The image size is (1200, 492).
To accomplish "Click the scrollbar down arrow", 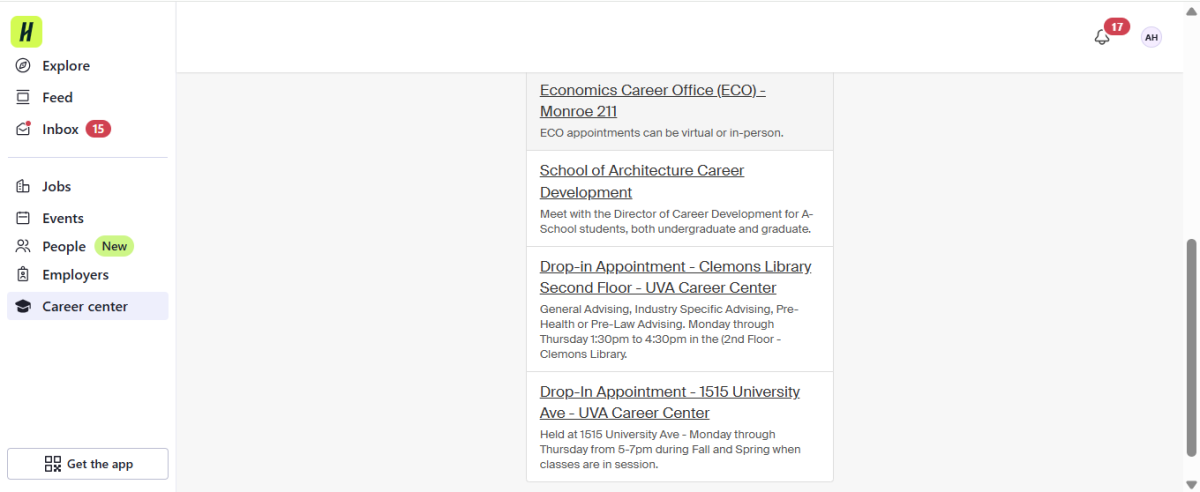I will coord(1190,484).
